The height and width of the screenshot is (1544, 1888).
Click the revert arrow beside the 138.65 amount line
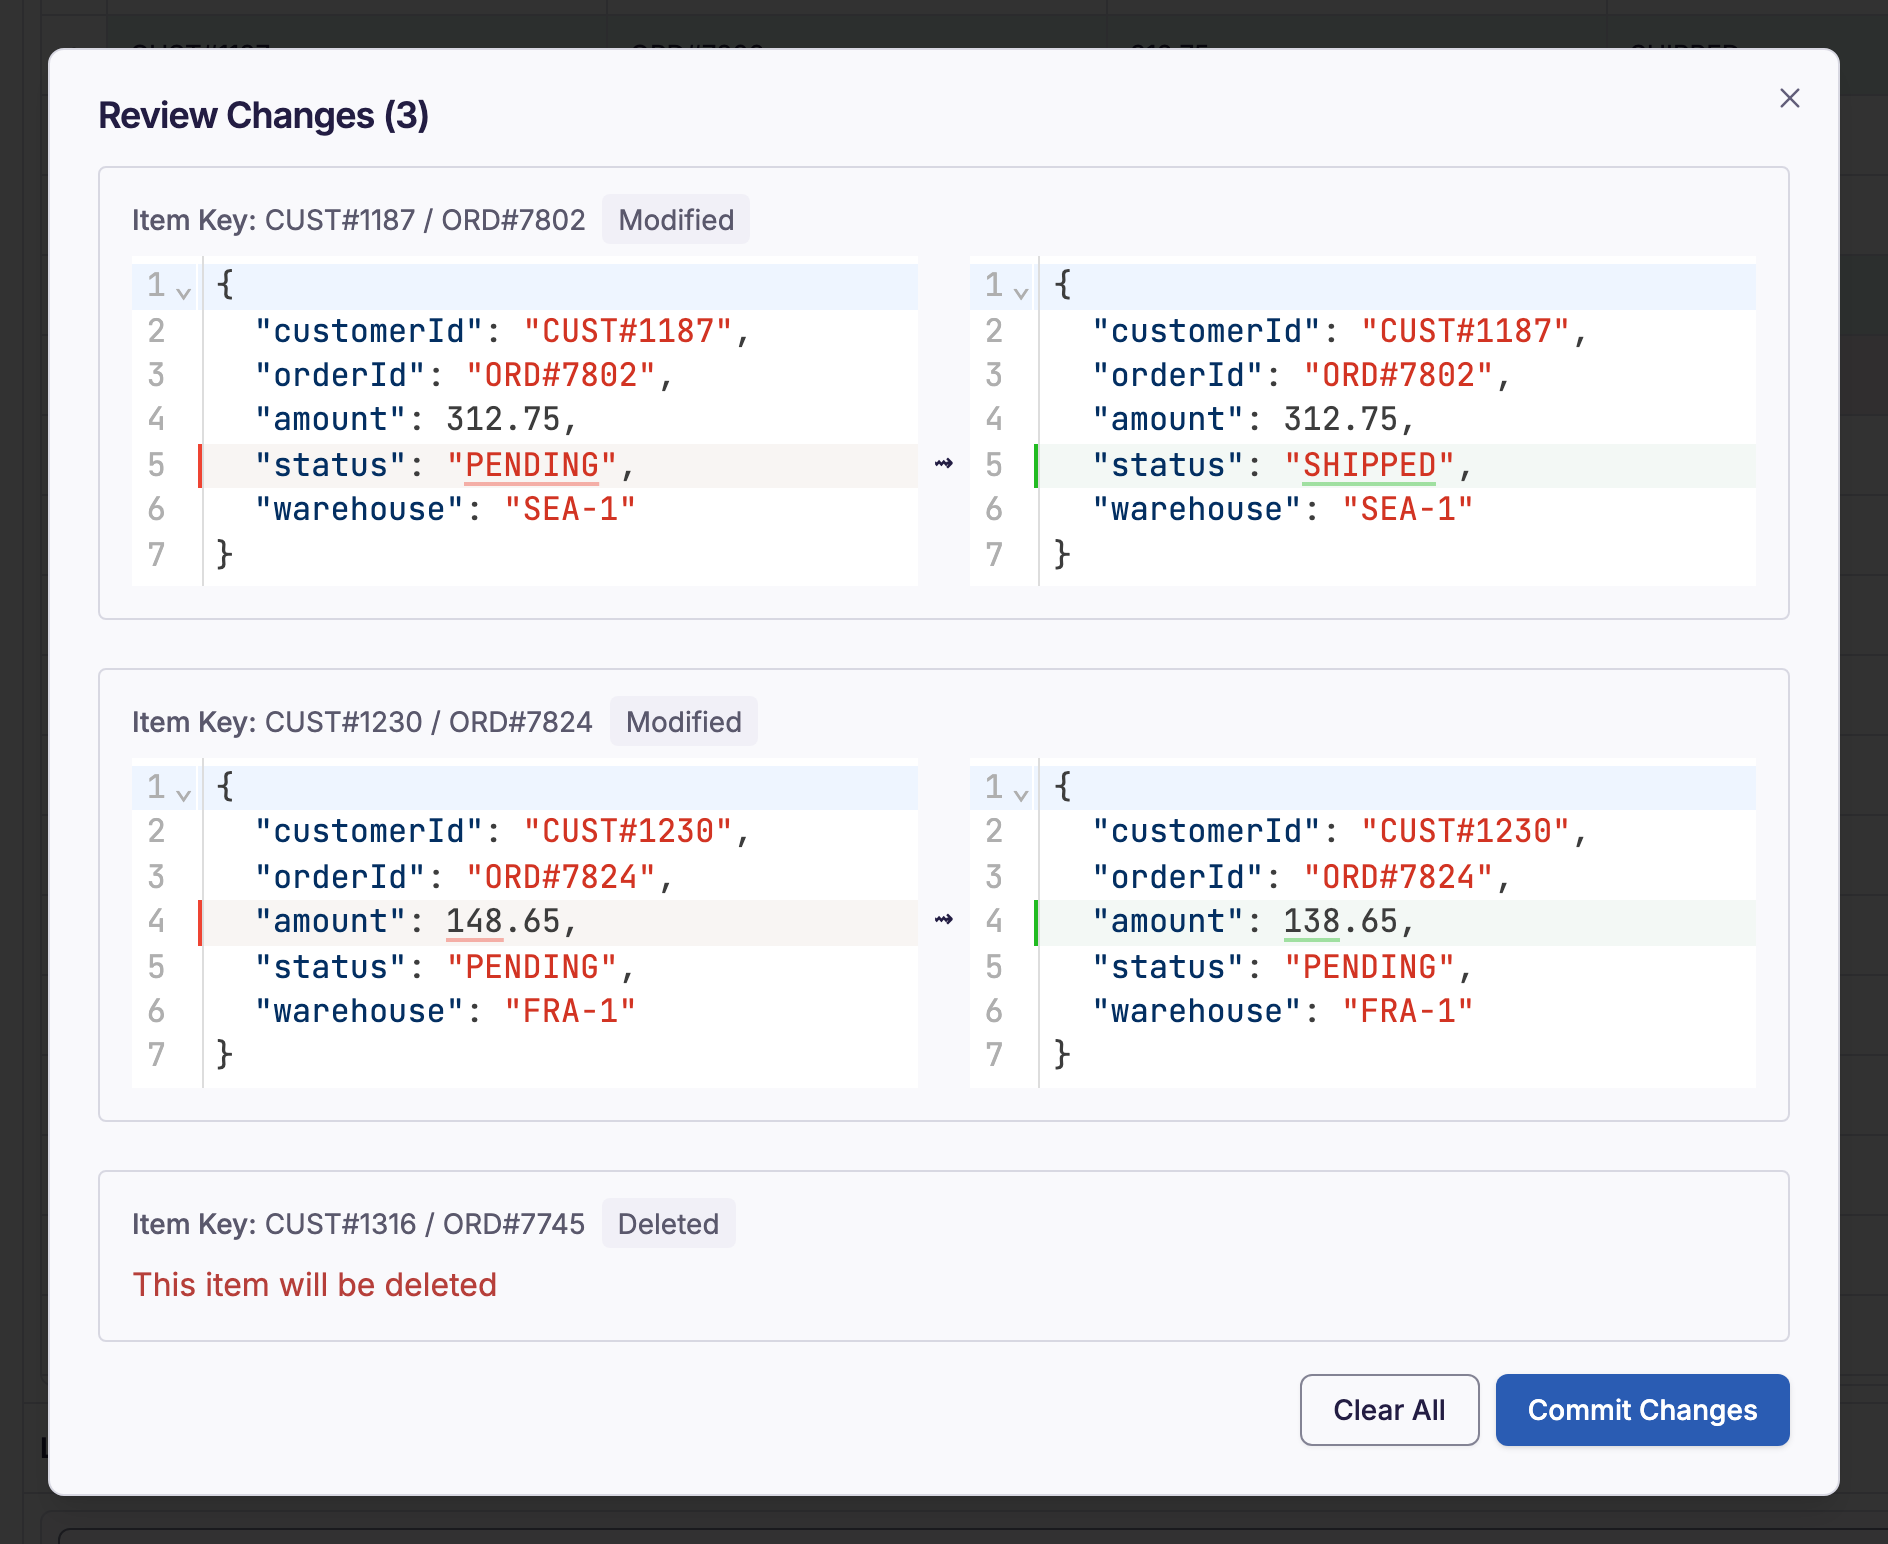(944, 920)
